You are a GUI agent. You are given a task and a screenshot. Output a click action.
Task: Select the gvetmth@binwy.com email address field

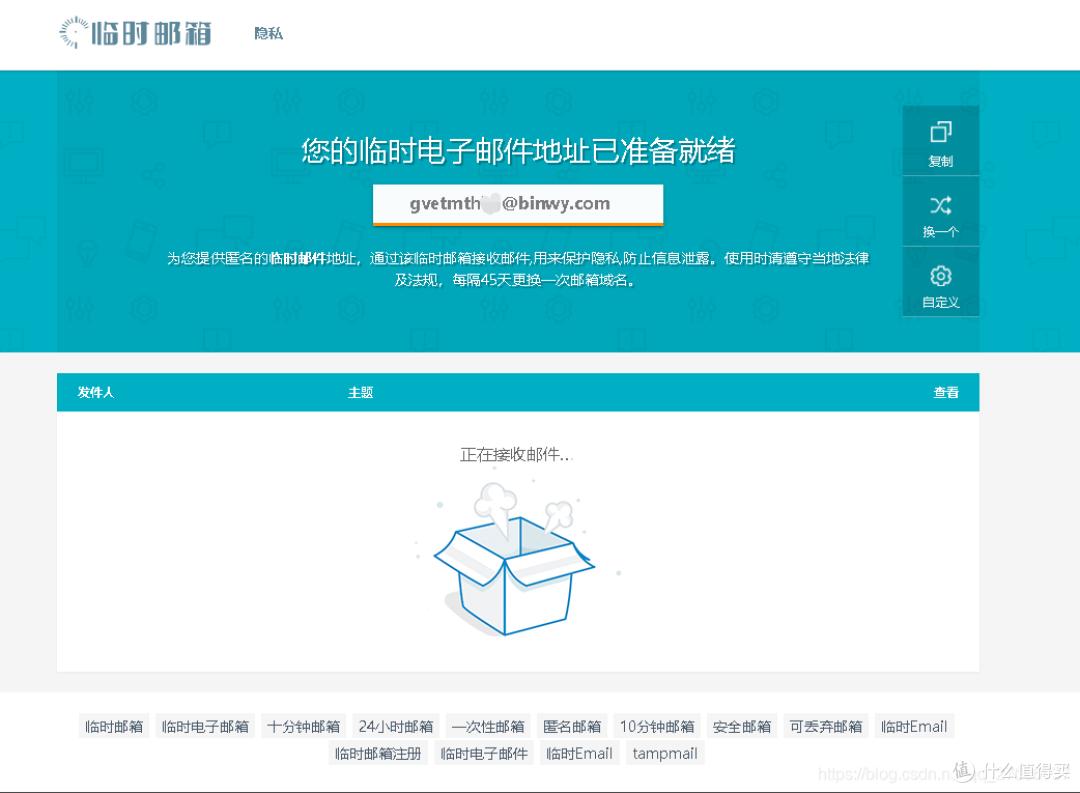pos(516,203)
